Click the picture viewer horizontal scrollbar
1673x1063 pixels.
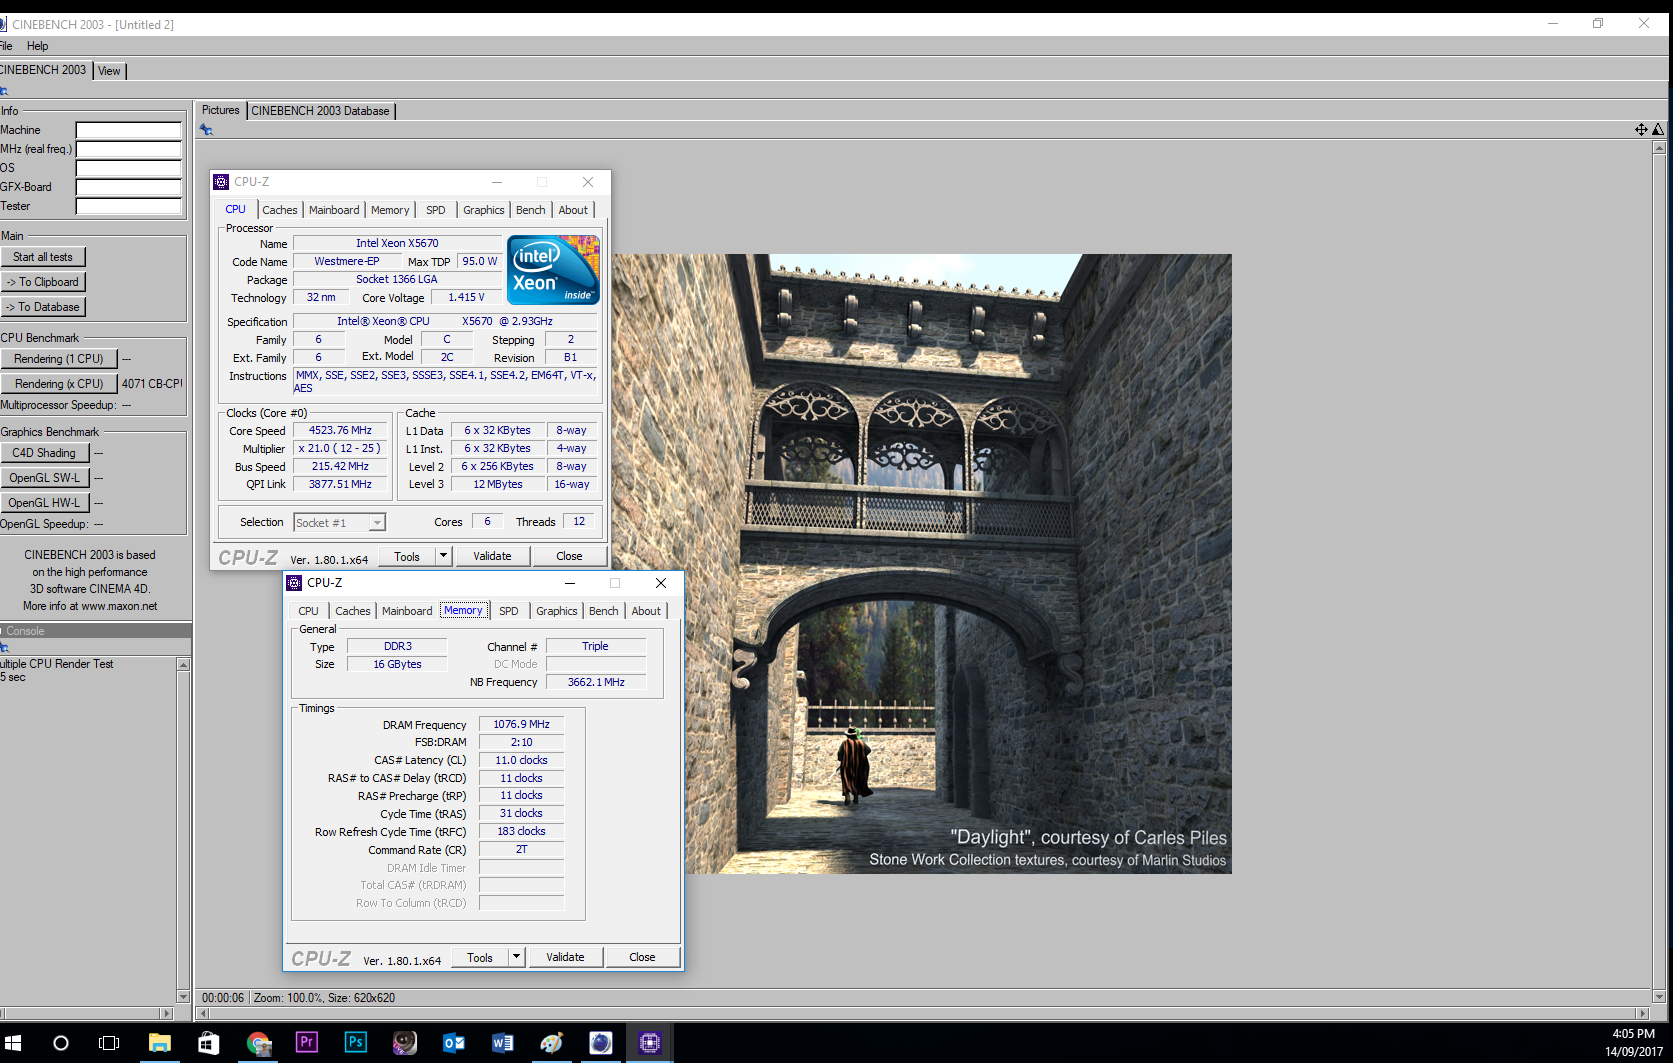tap(923, 1013)
